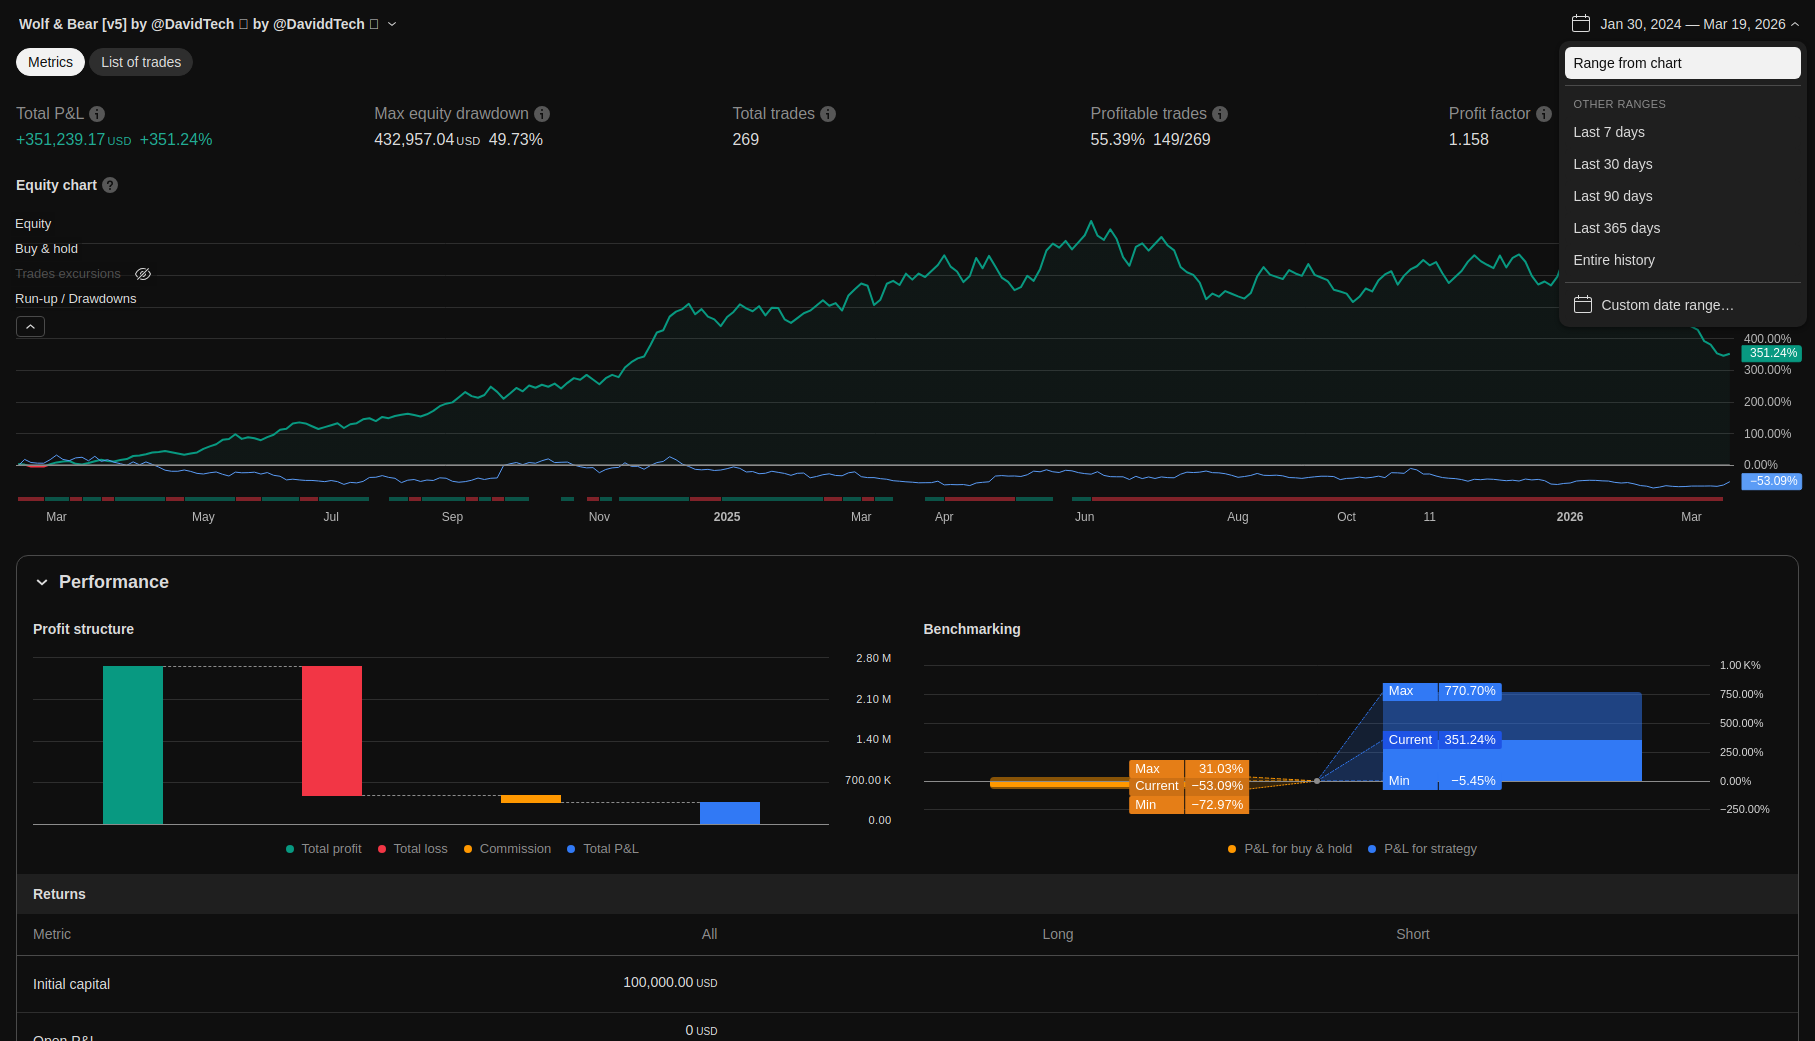Screen dimensions: 1815x1041
Task: Collapse the Performance section
Action: coord(42,582)
